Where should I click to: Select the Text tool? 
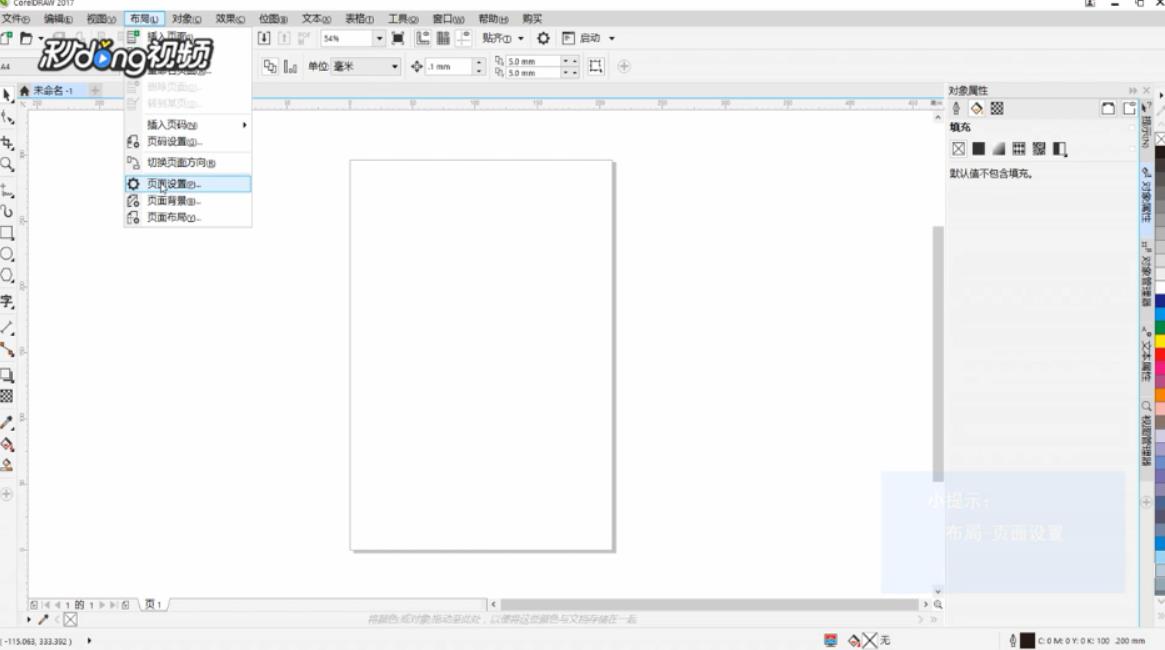tap(7, 301)
